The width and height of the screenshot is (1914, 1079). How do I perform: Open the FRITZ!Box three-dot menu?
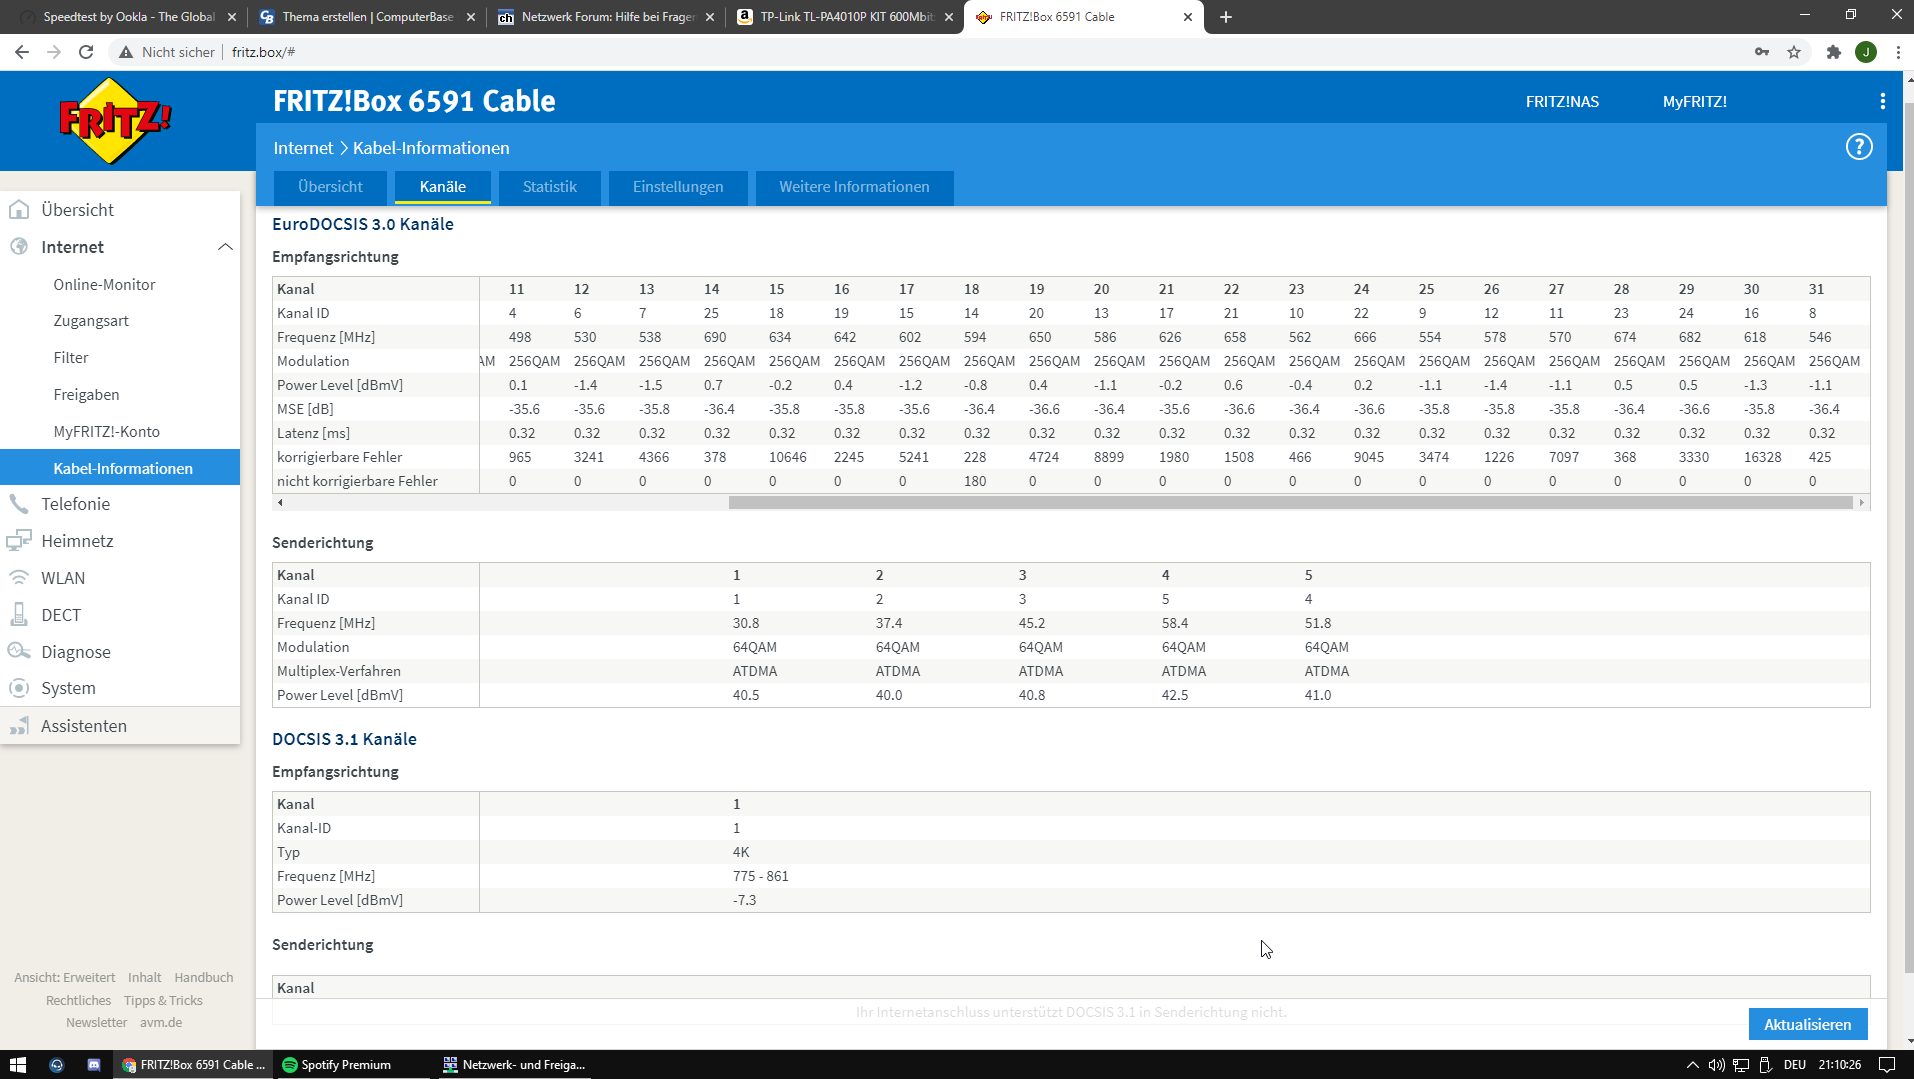coord(1883,101)
